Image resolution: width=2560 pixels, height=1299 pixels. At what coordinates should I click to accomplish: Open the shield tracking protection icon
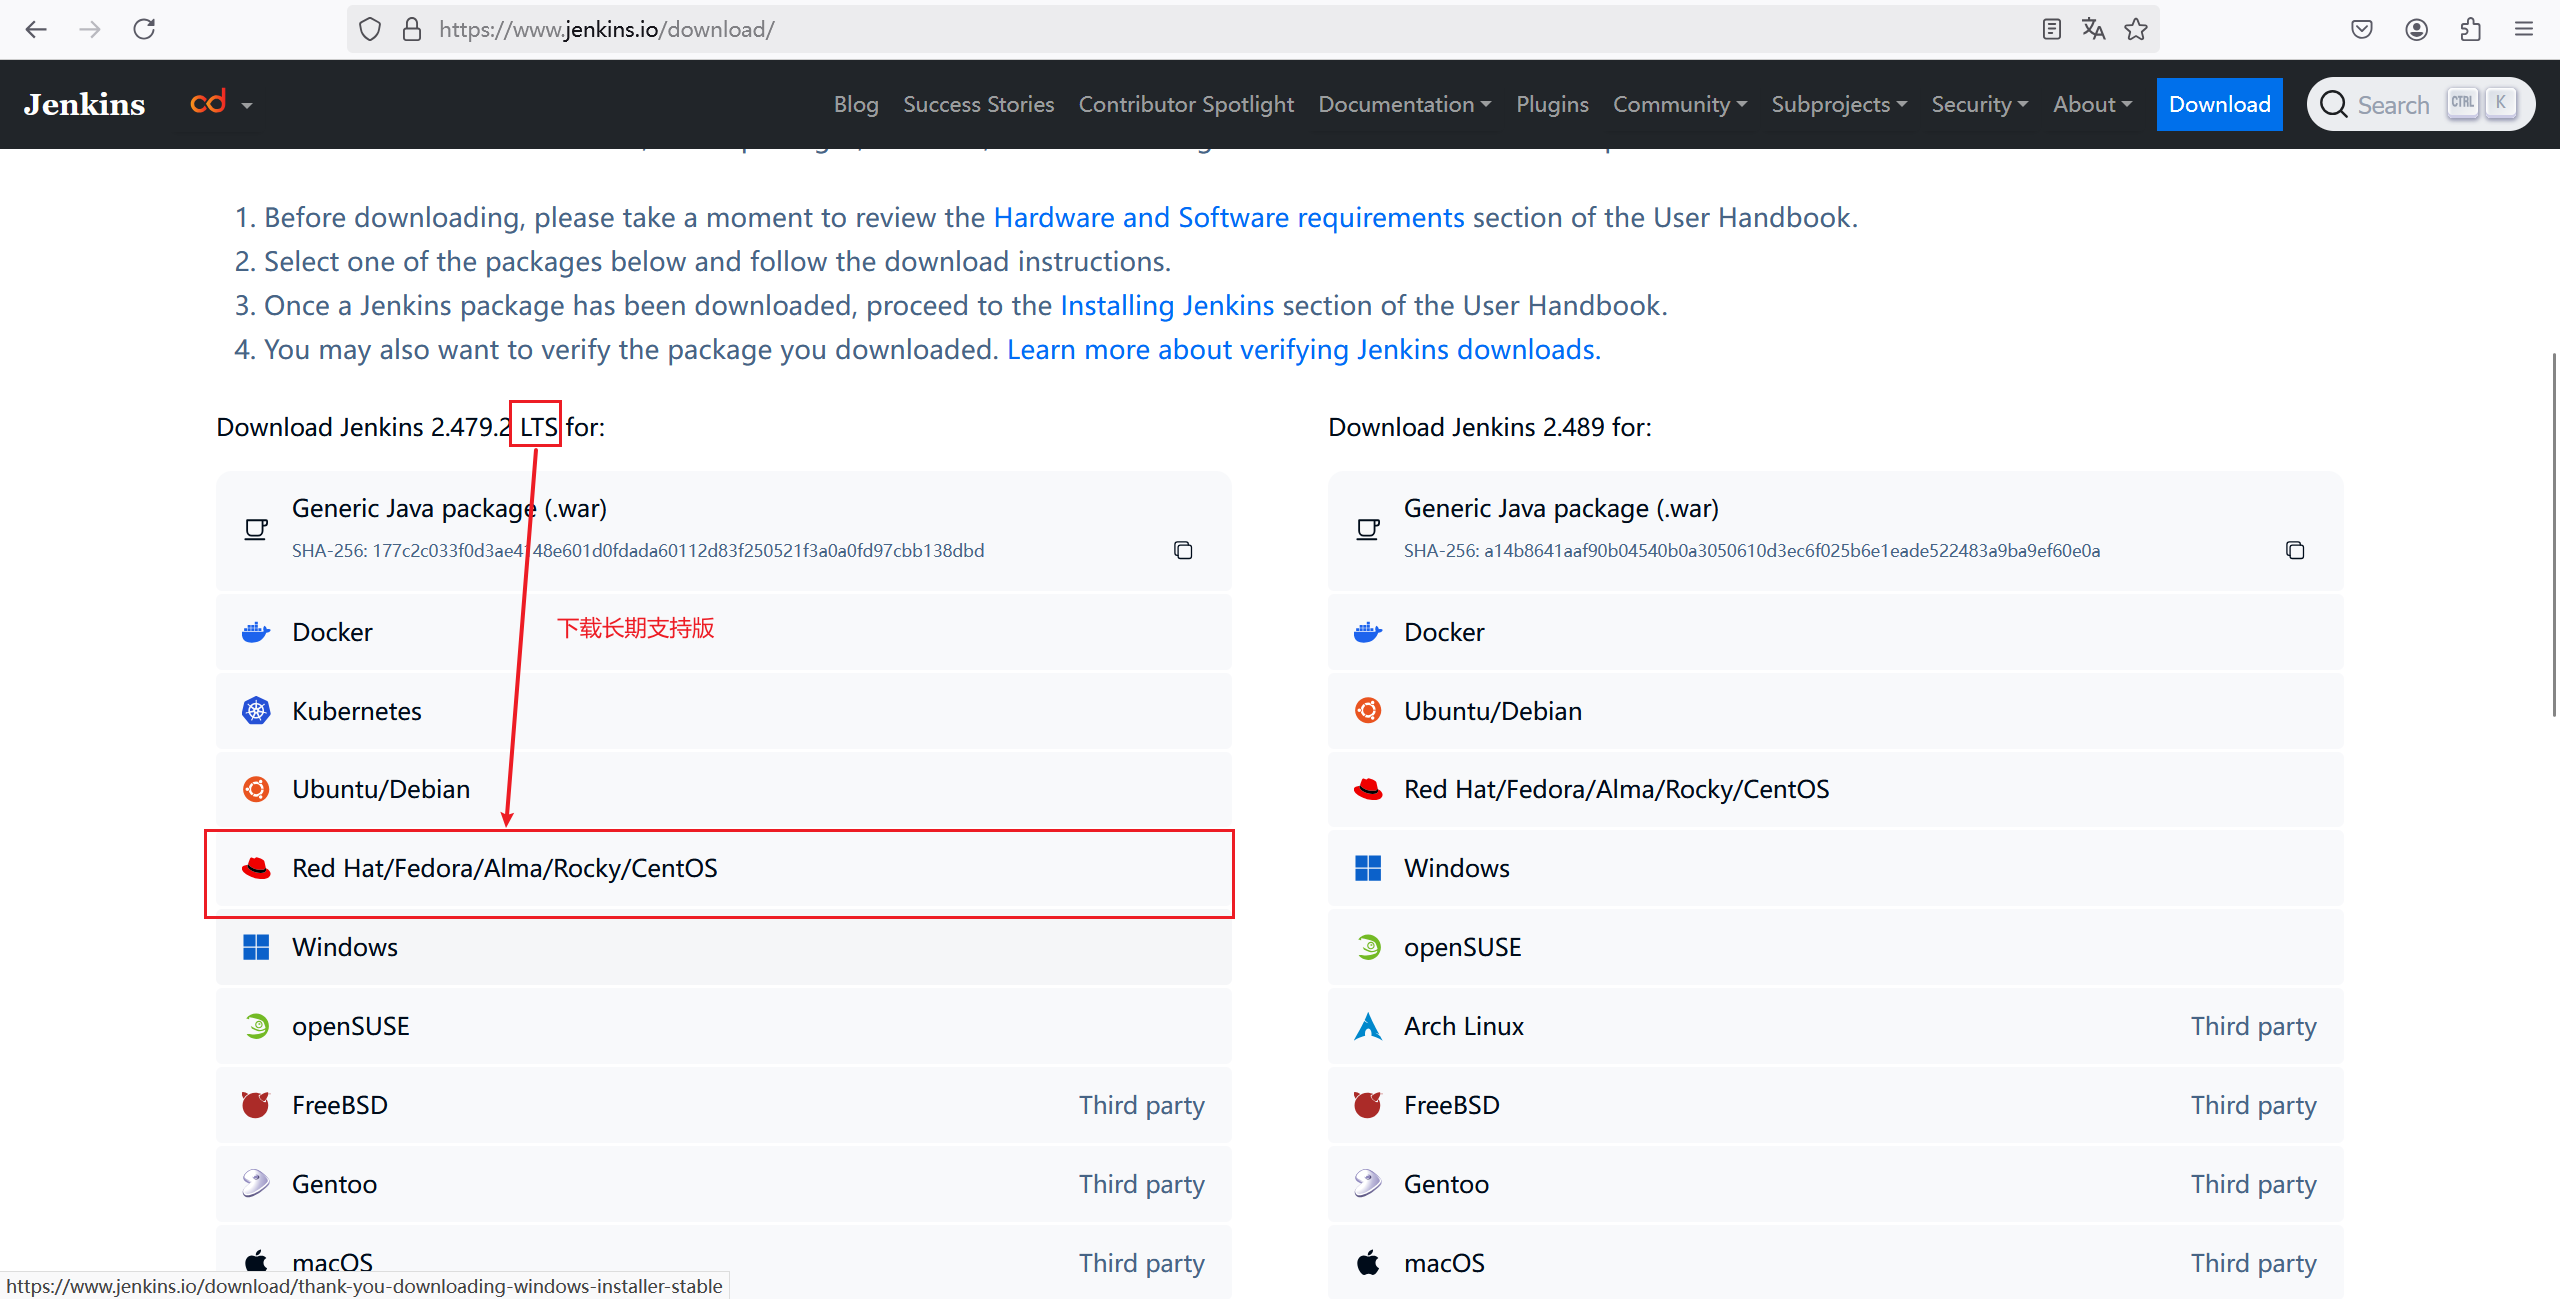pyautogui.click(x=370, y=29)
